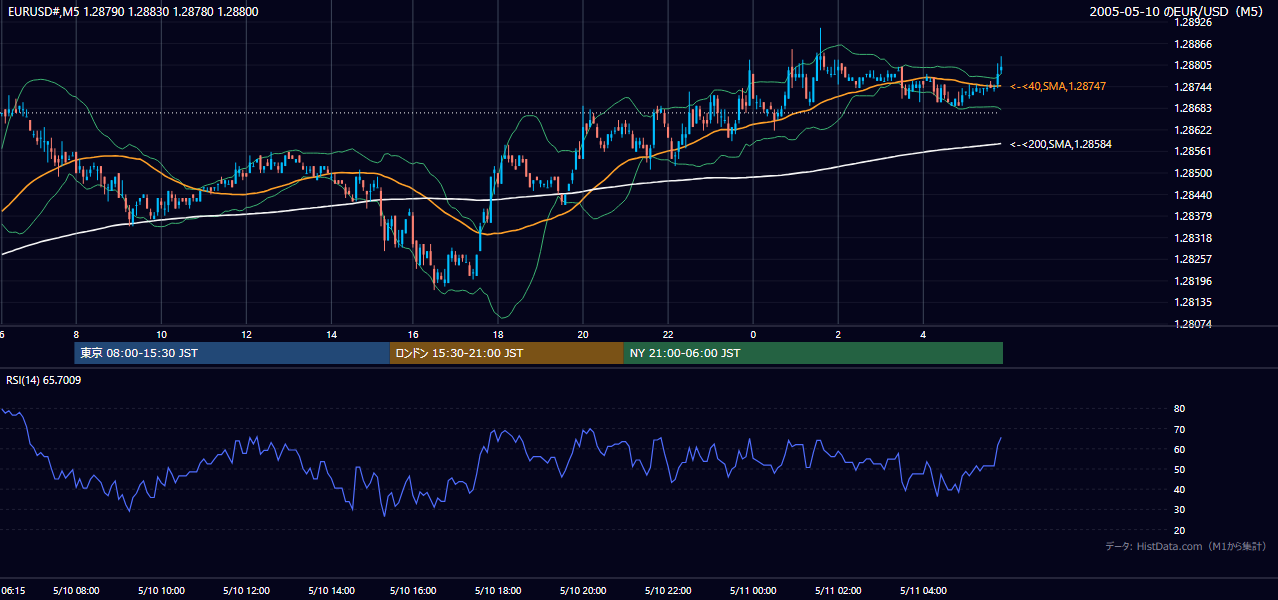Screen dimensions: 1278x600
Task: Click the HistData.com data source credit
Action: point(1186,546)
